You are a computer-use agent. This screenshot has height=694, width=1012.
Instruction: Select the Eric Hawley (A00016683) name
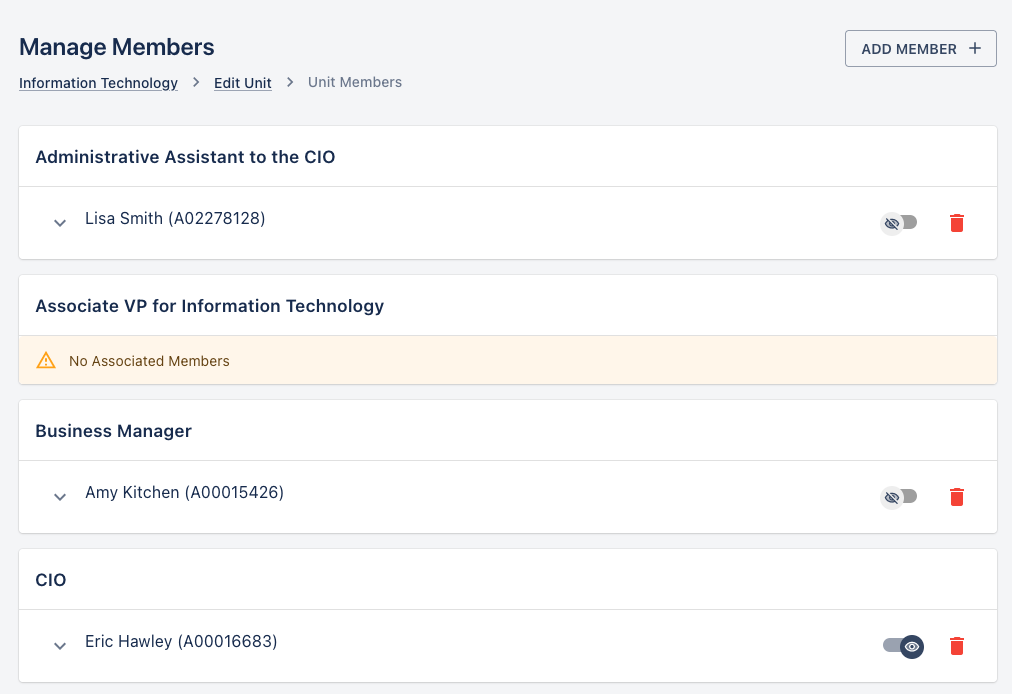(x=181, y=642)
